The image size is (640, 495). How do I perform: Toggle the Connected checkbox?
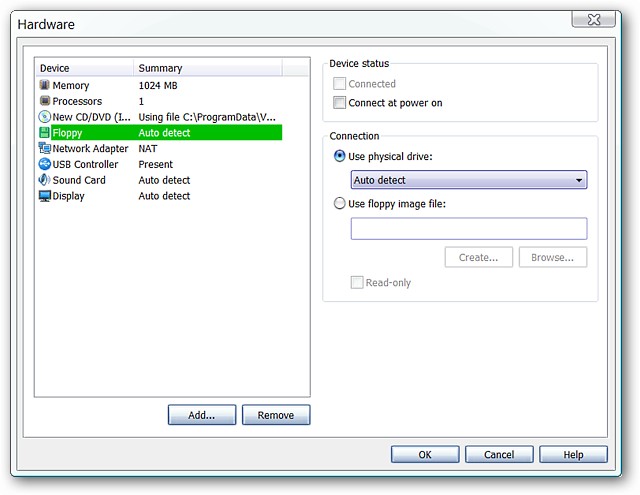[x=339, y=84]
